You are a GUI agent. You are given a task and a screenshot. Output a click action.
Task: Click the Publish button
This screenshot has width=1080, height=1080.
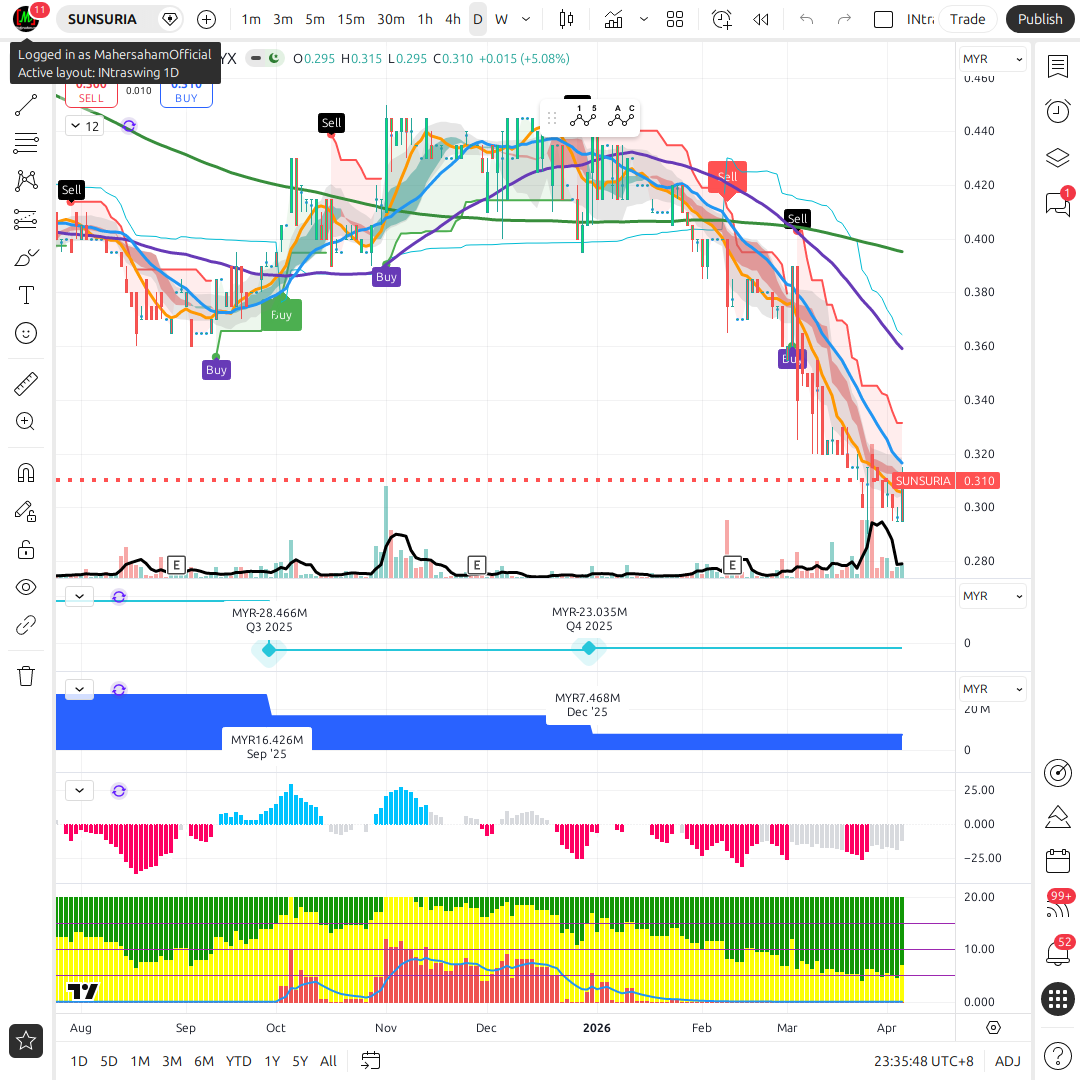point(1040,19)
